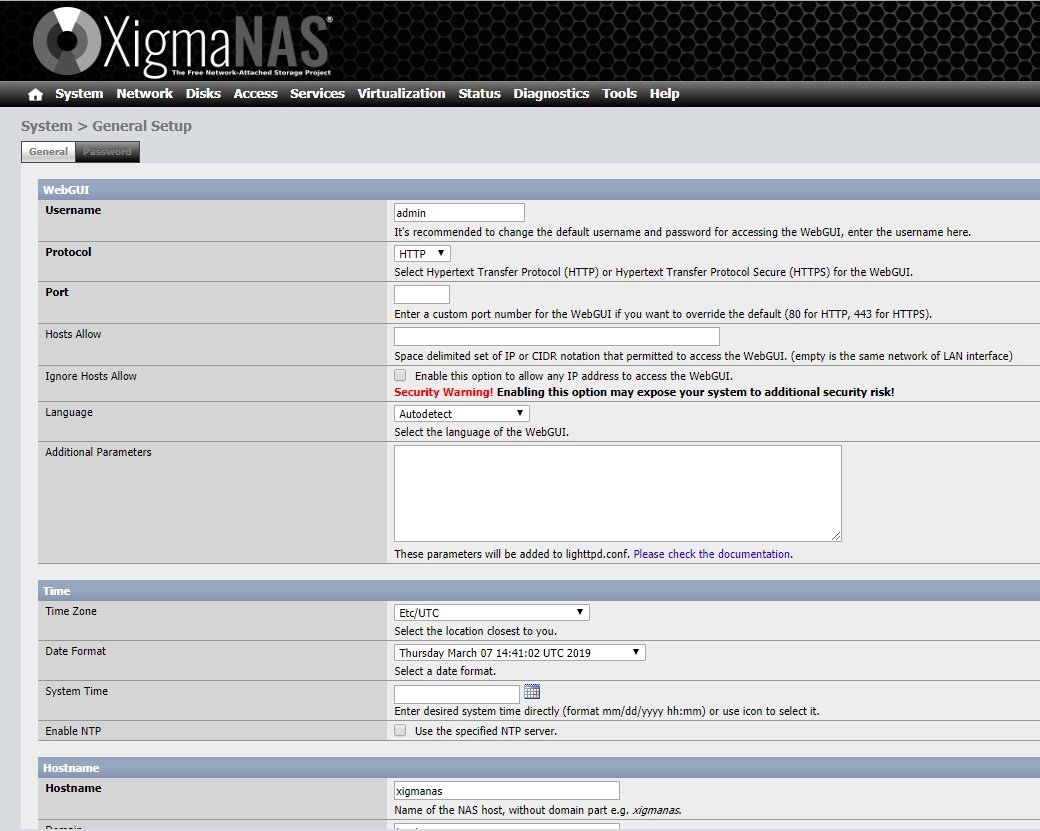Select the General tab
Screen dimensions: 1040x831
point(48,152)
